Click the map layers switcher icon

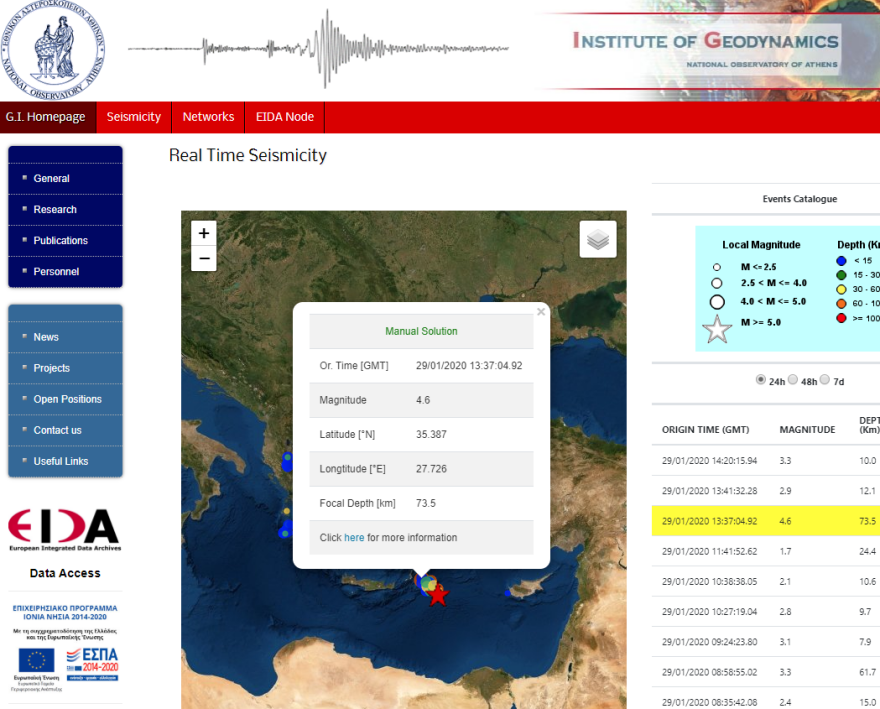(x=598, y=238)
